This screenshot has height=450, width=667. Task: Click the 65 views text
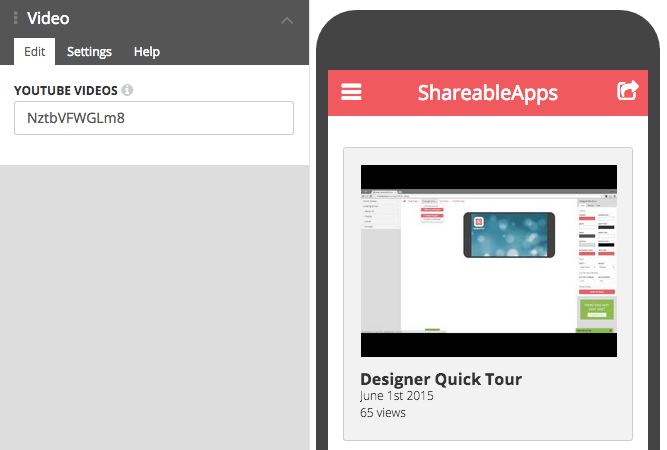[x=383, y=413]
